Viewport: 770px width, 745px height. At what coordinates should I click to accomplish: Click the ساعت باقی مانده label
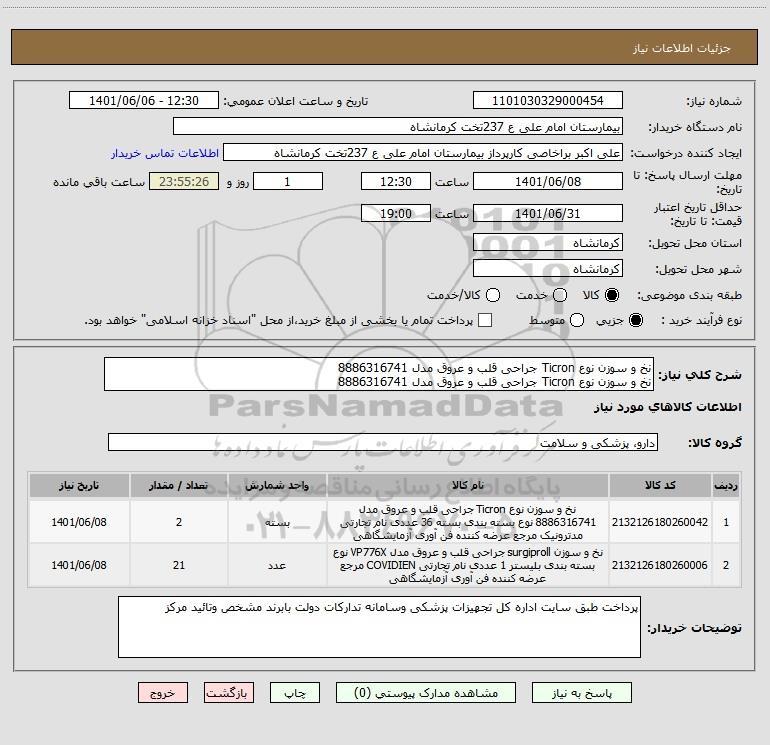(99, 182)
